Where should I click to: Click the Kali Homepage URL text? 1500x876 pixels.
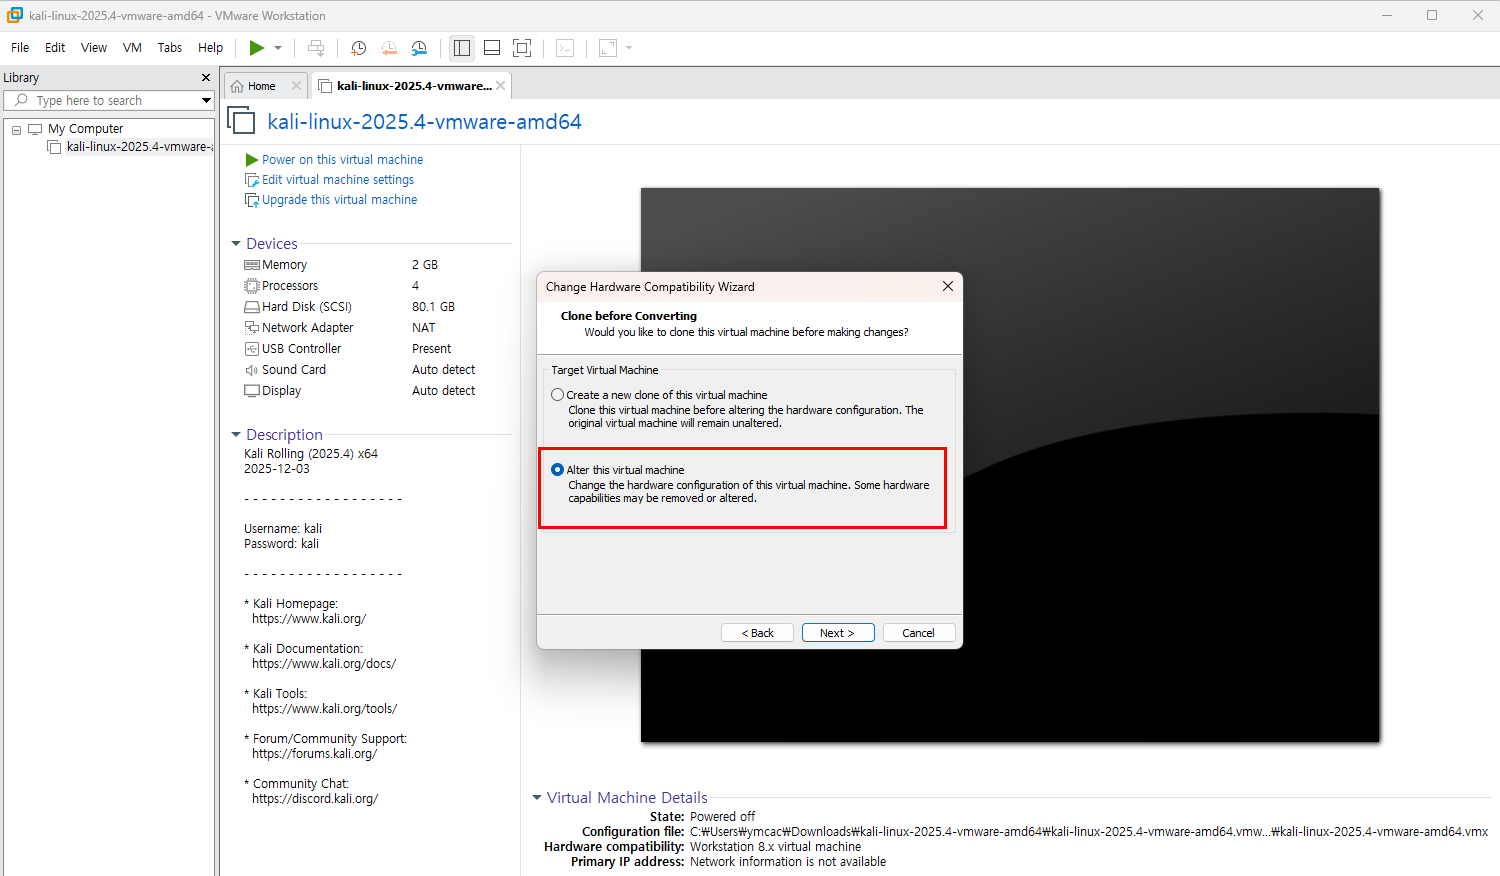coord(309,619)
